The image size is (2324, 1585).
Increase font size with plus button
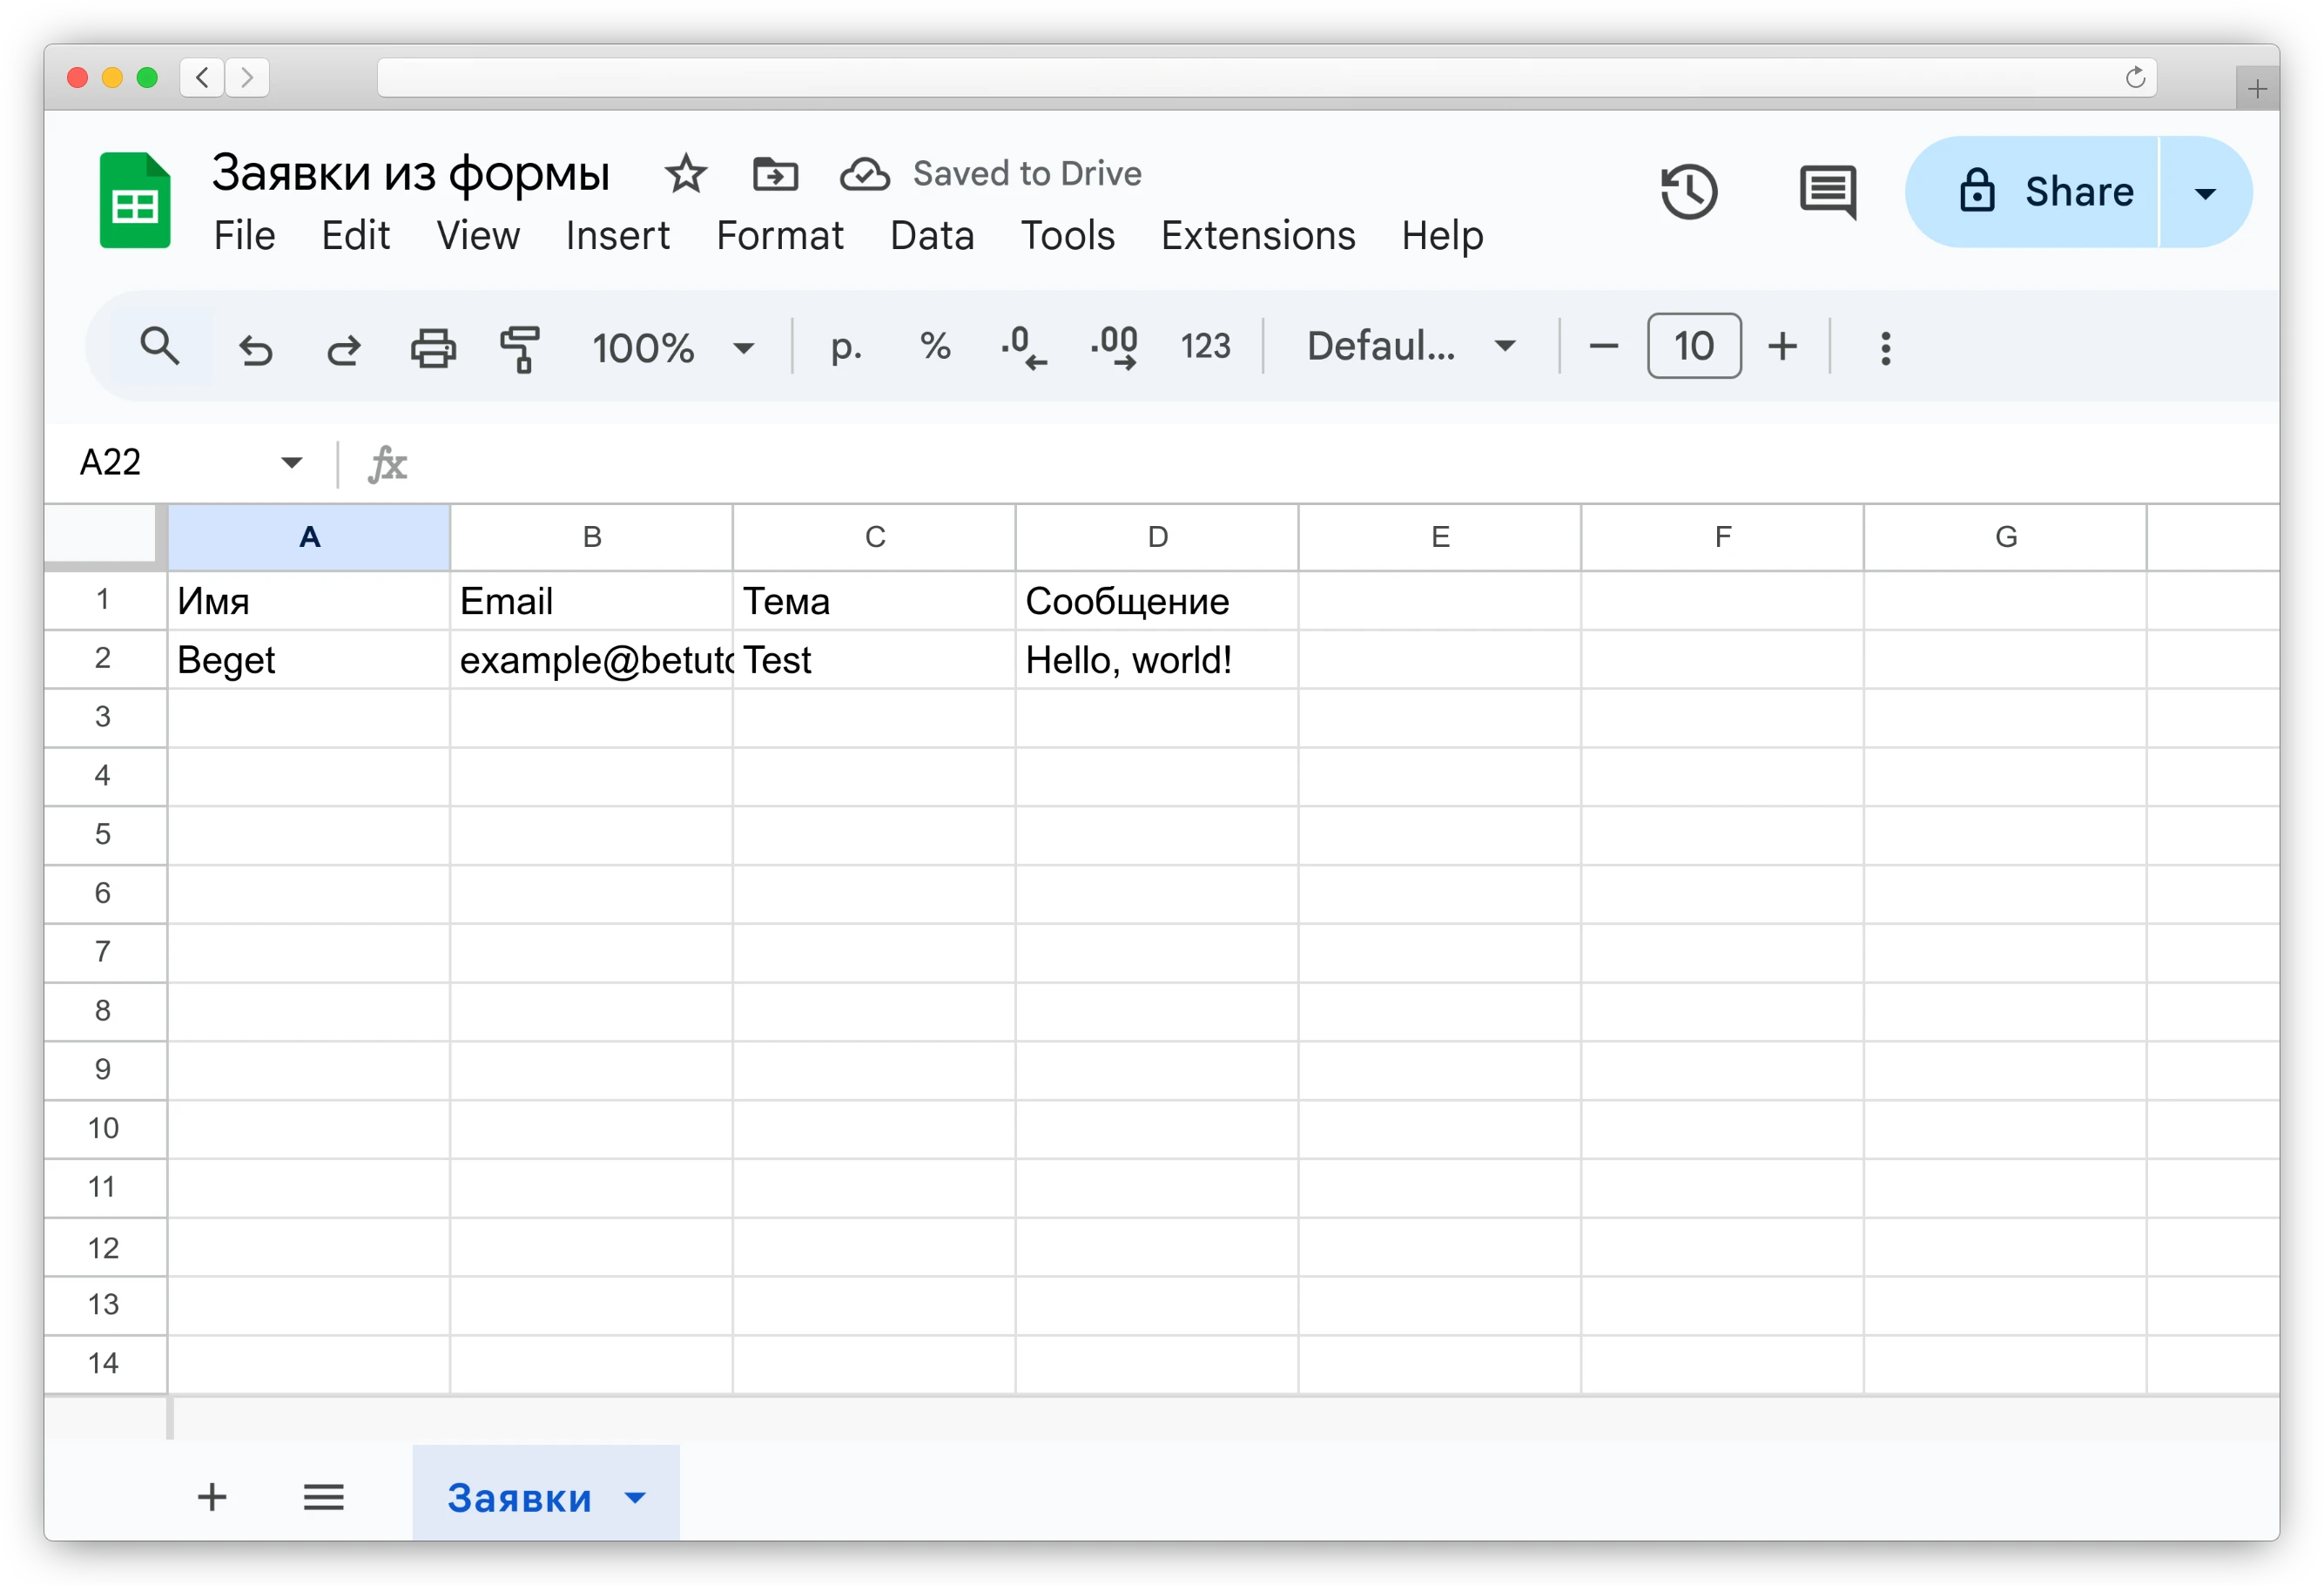[x=1782, y=347]
